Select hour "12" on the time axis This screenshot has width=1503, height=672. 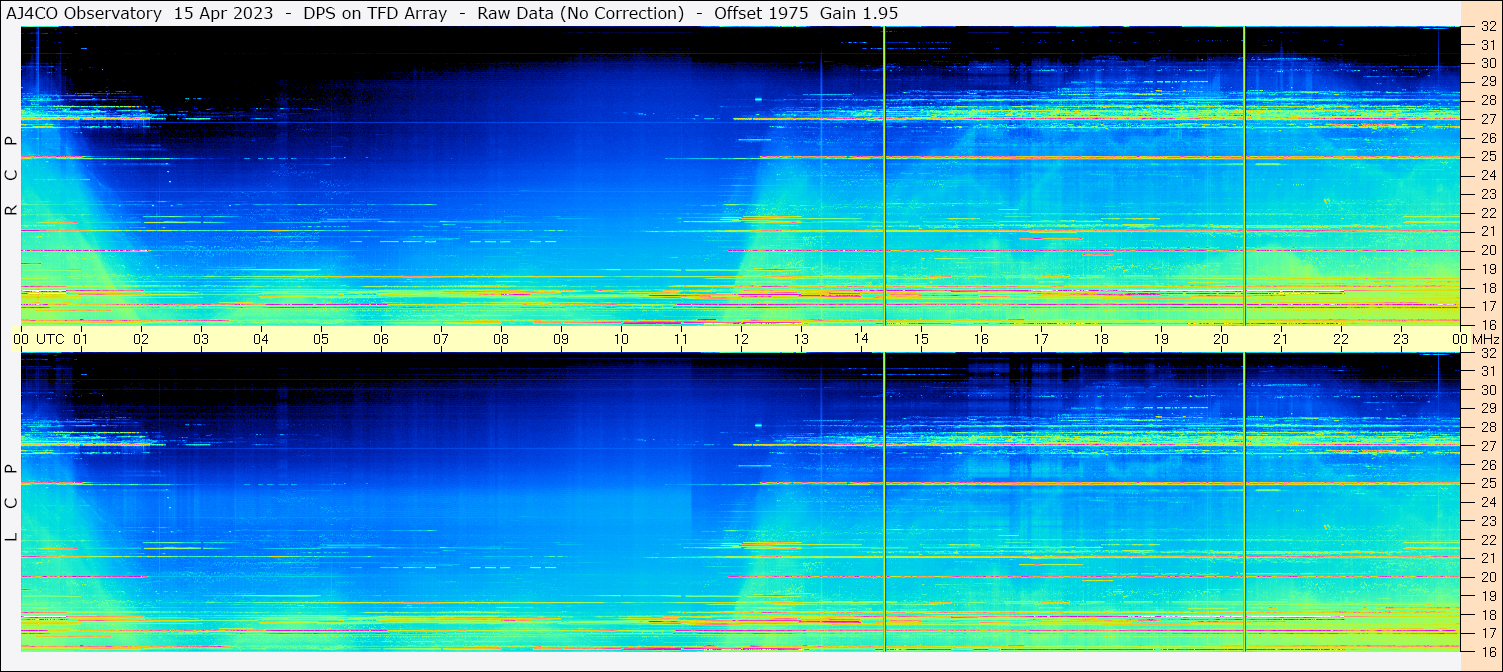(x=741, y=339)
